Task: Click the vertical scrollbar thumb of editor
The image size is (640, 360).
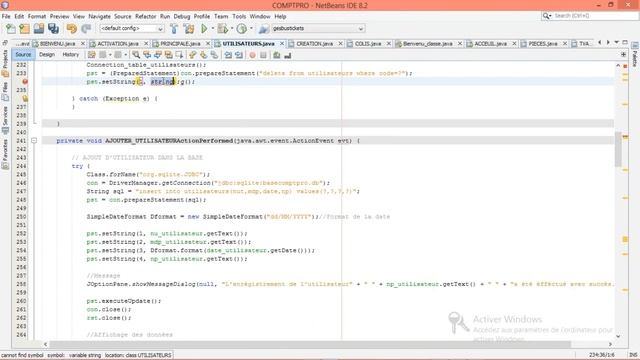Action: point(618,149)
